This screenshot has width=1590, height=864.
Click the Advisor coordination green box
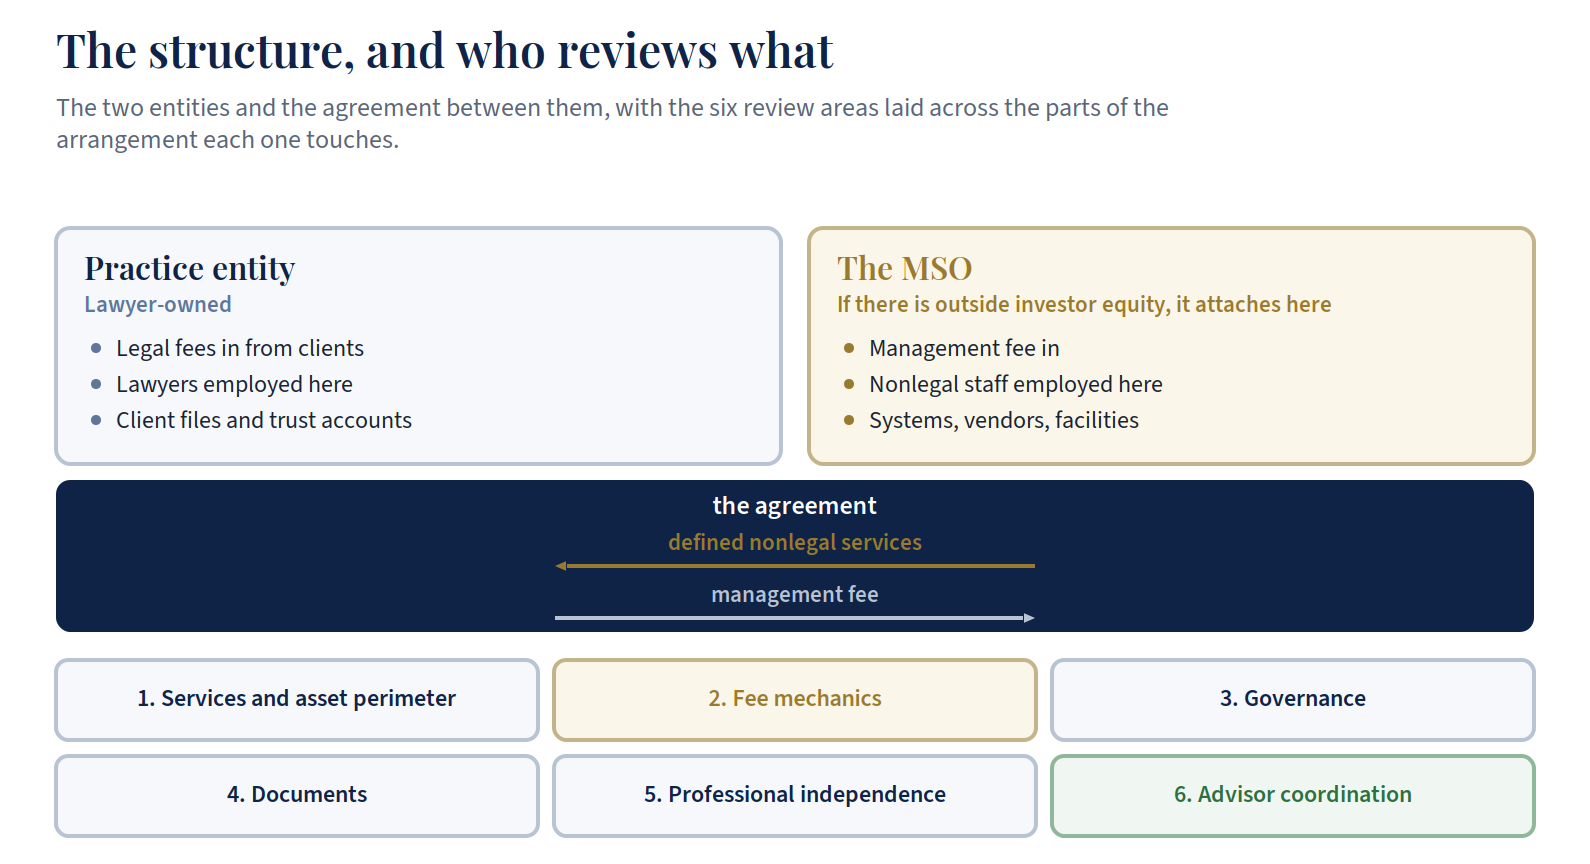pos(1293,795)
